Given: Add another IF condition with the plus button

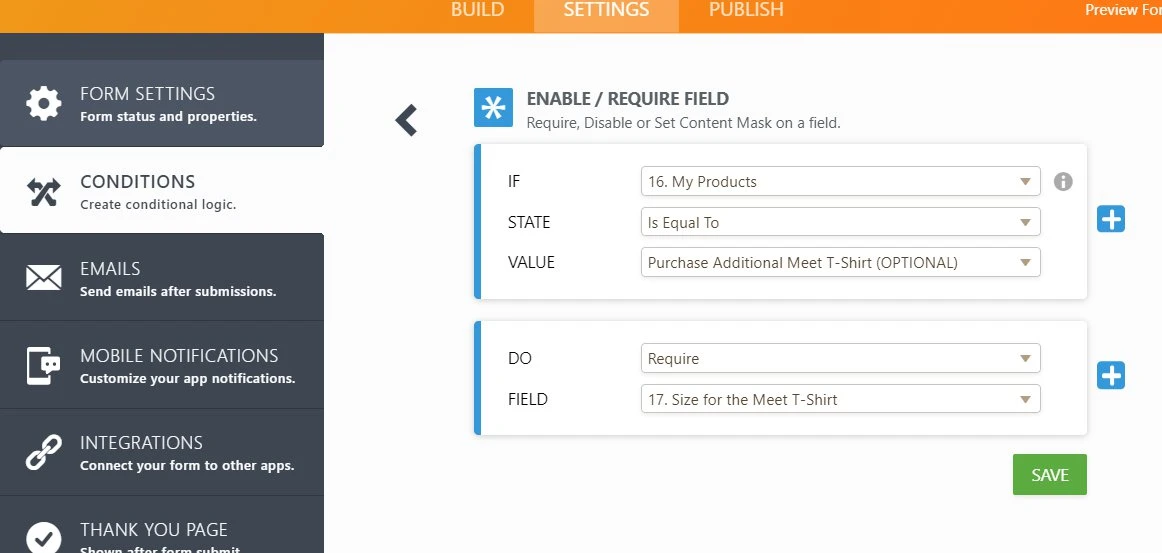Looking at the screenshot, I should (x=1111, y=219).
